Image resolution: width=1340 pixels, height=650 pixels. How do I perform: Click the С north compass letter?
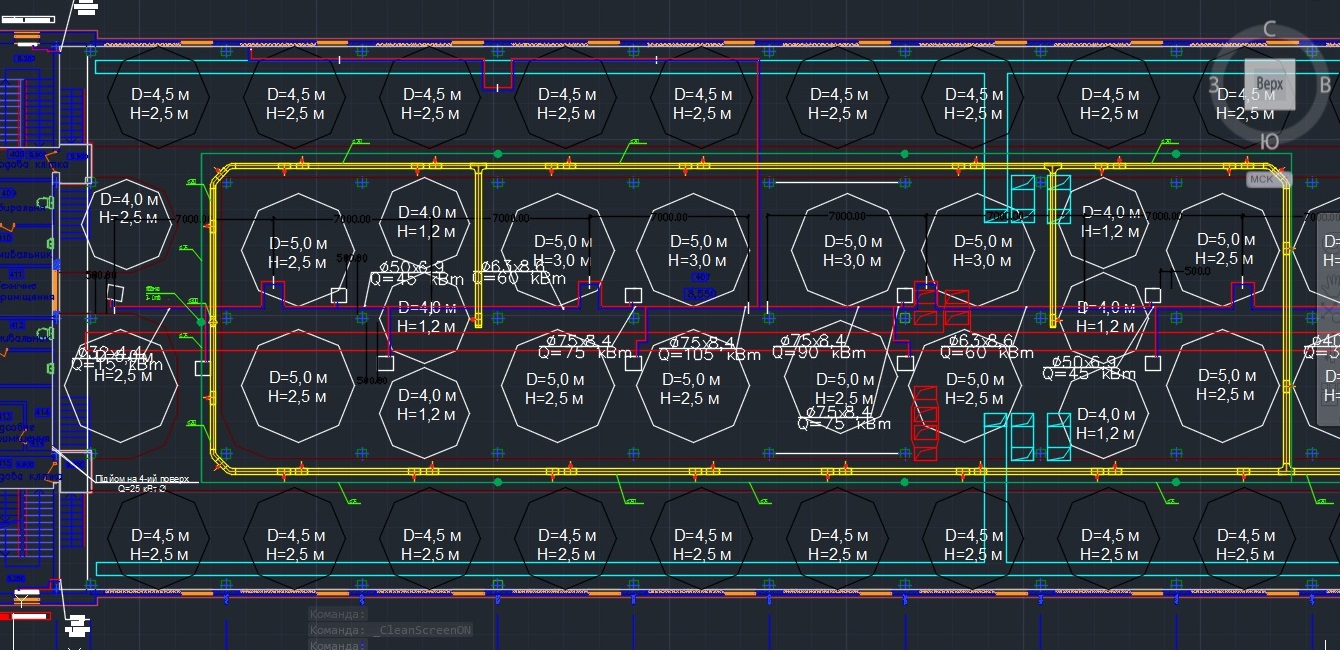(x=1270, y=30)
